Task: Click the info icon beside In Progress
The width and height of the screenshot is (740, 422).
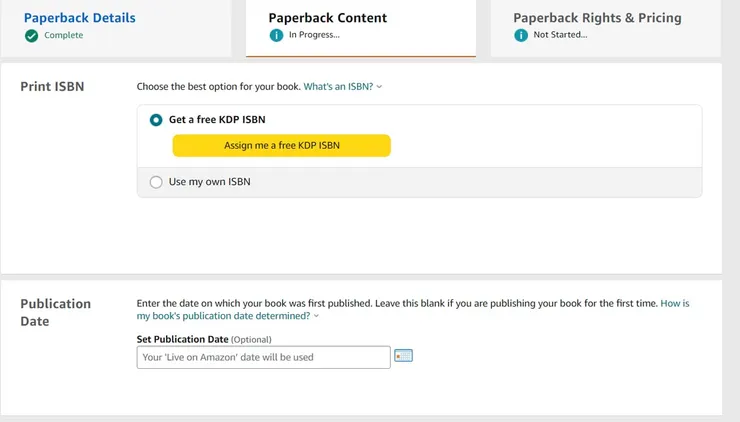Action: point(276,36)
